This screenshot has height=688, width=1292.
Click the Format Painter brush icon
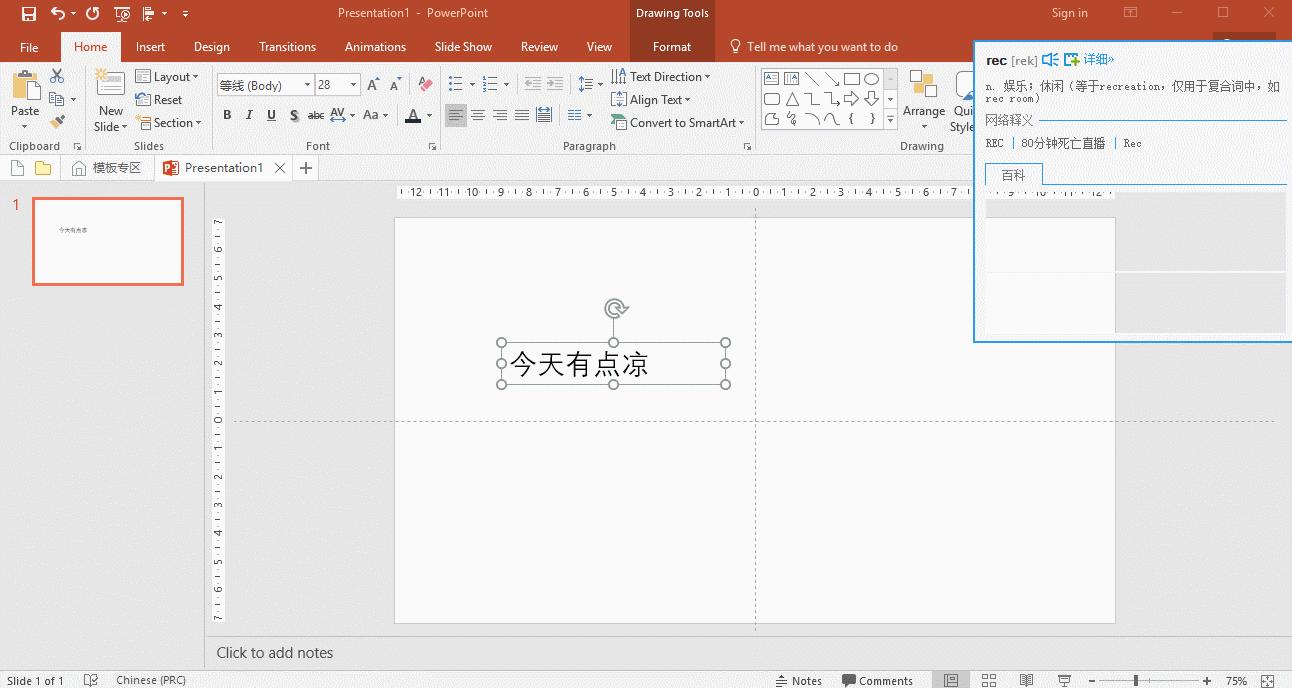point(57,122)
